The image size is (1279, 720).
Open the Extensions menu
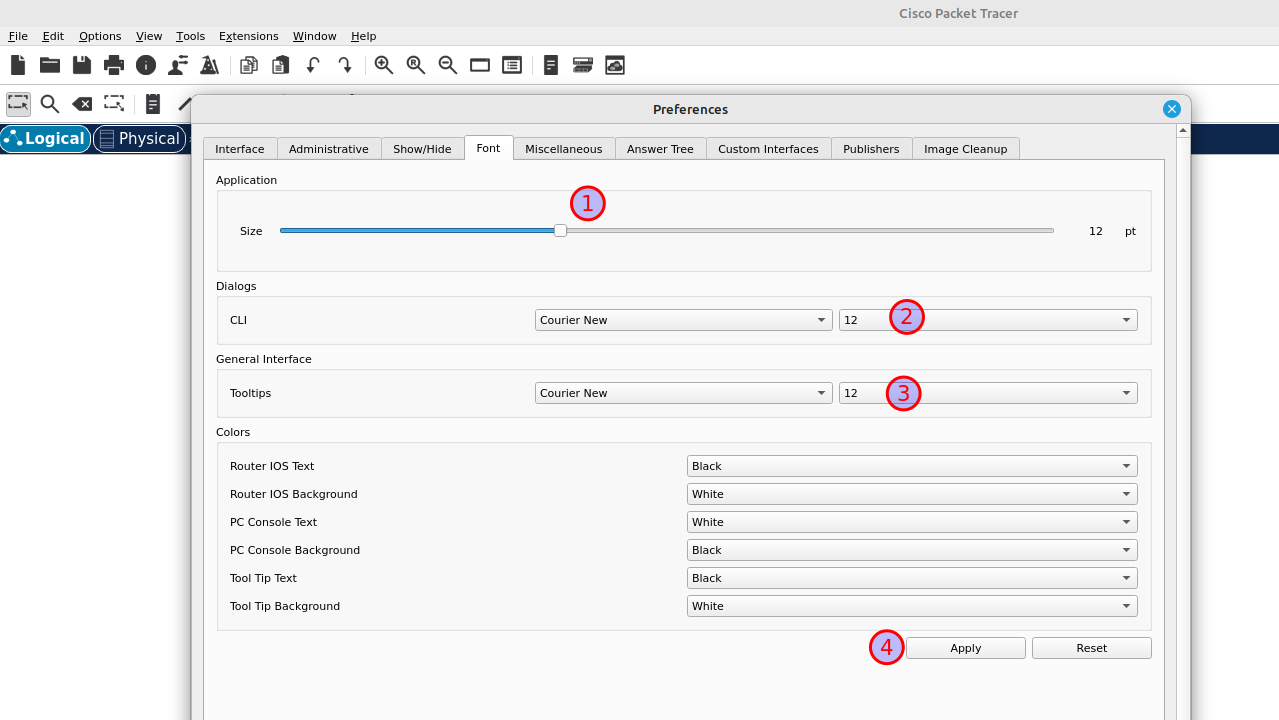coord(248,36)
